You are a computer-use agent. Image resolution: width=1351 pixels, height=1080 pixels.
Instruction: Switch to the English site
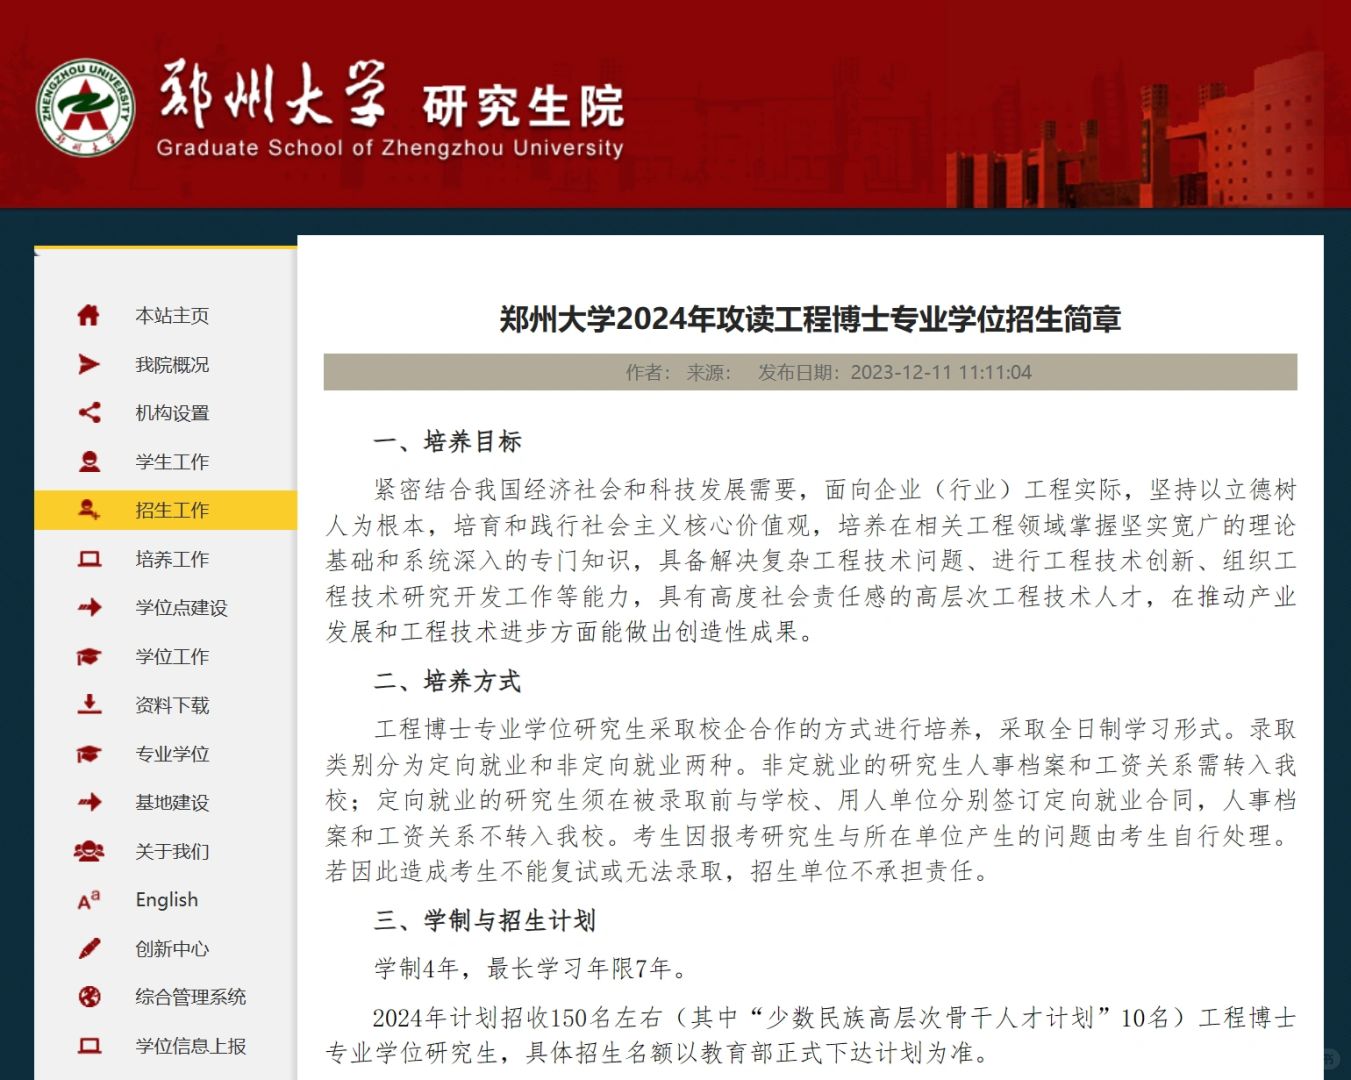(x=167, y=900)
